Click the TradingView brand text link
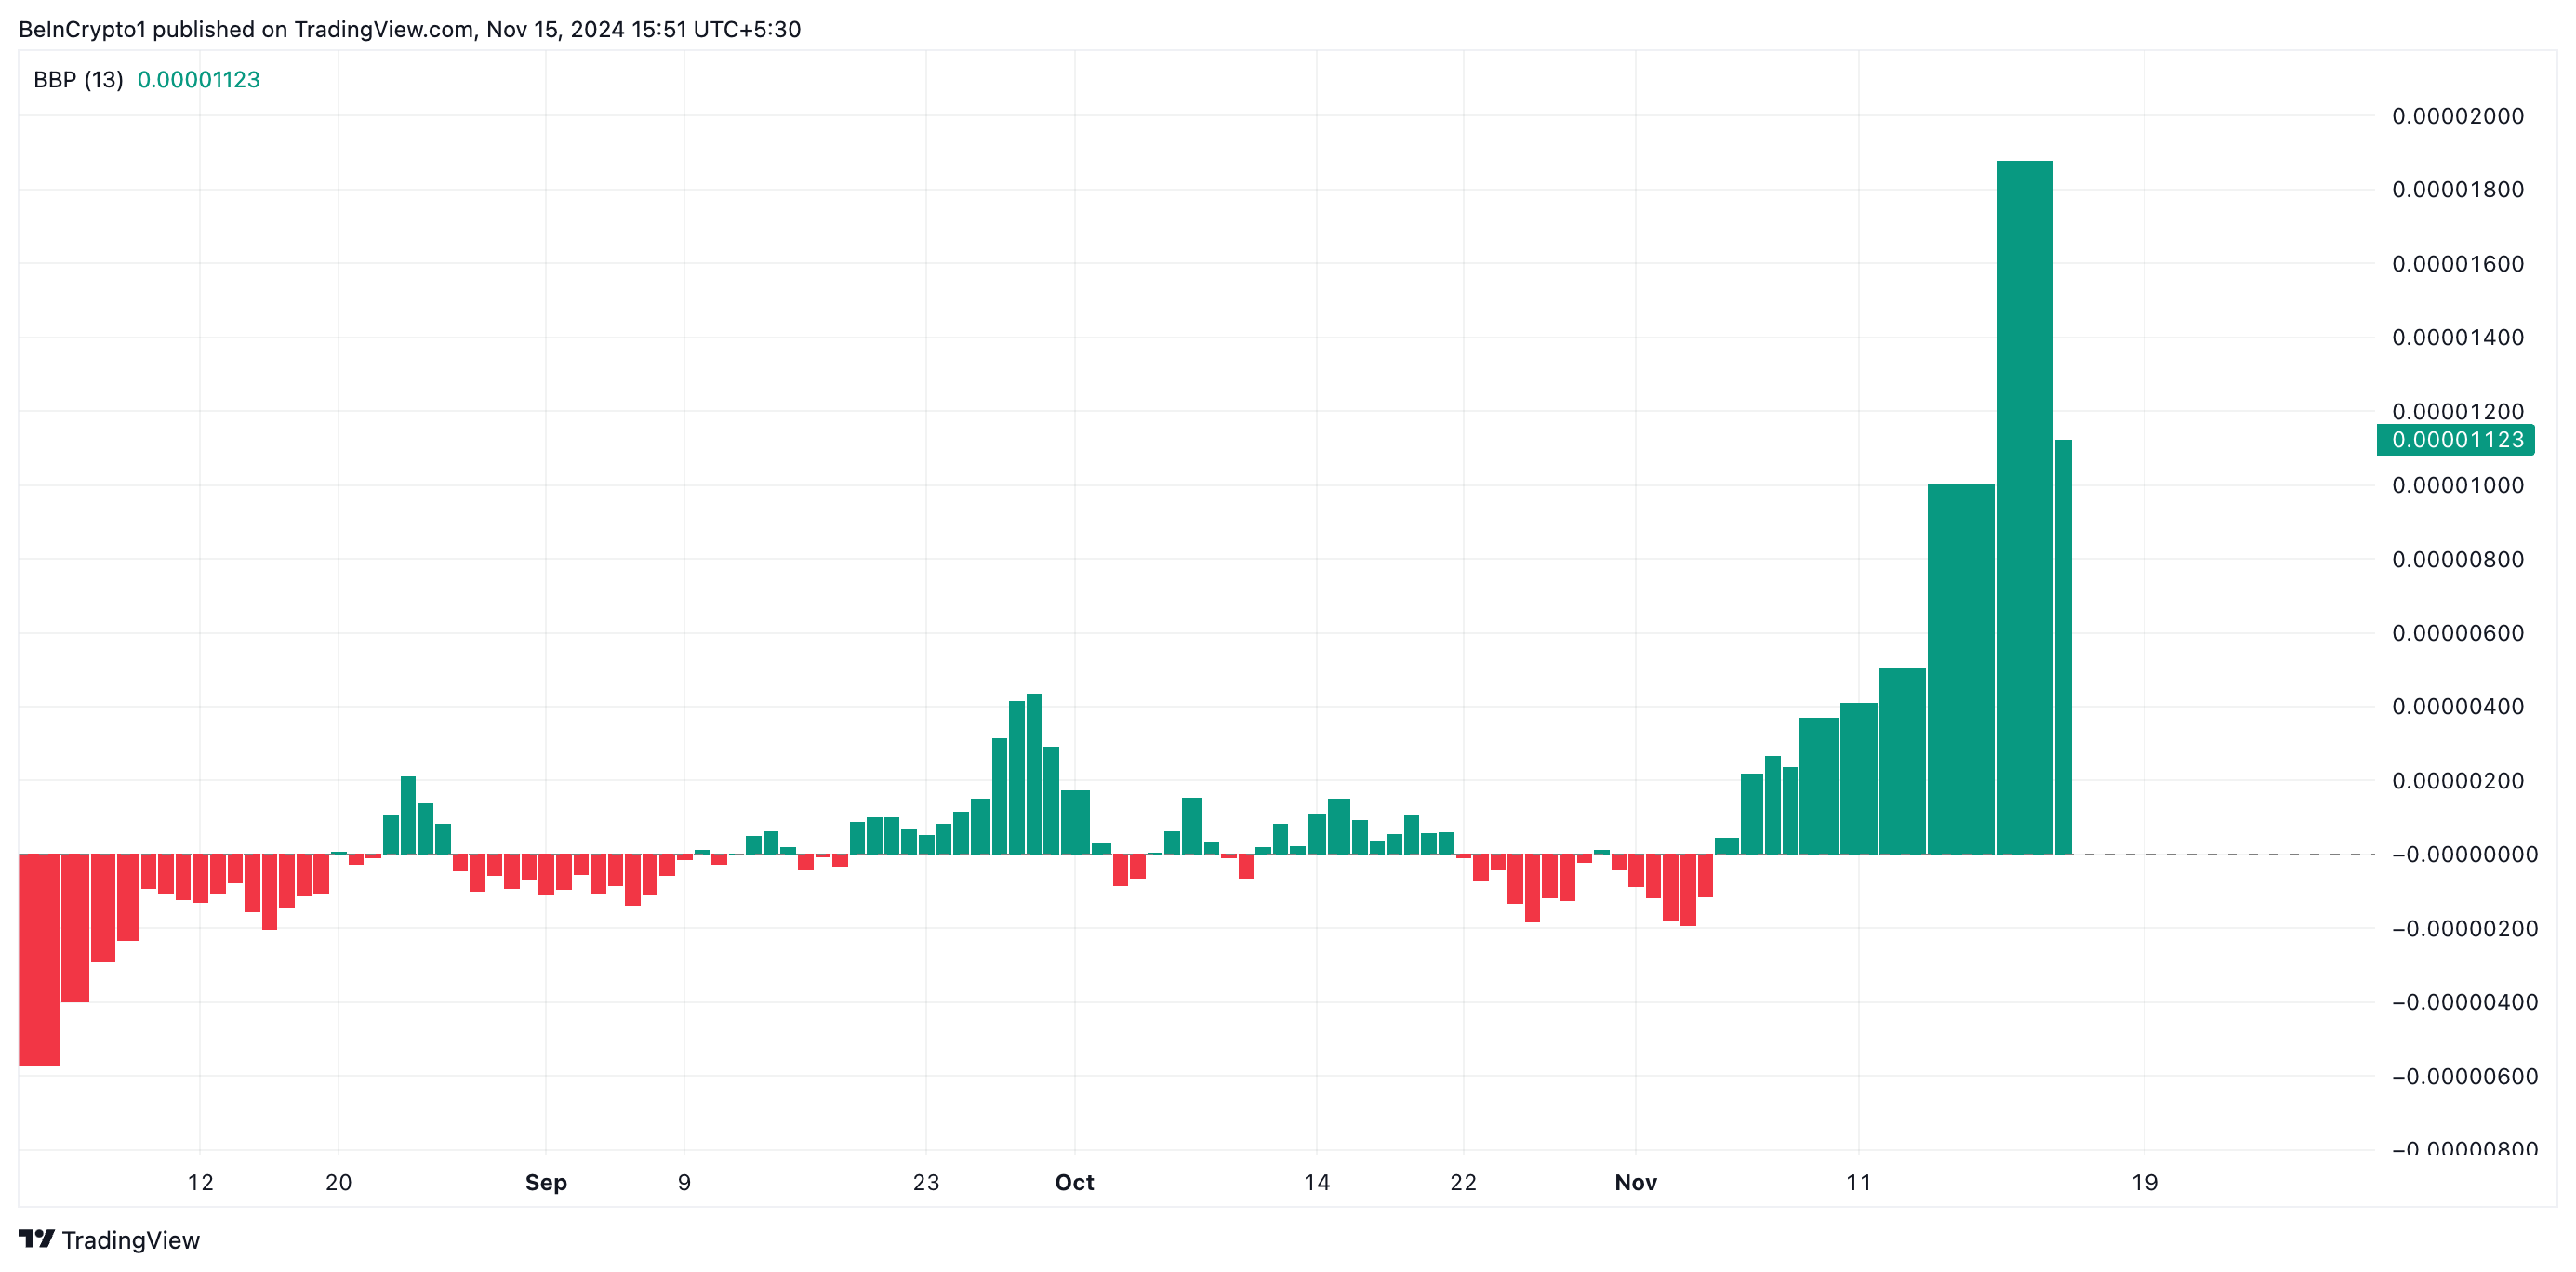This screenshot has width=2576, height=1272. point(130,1240)
